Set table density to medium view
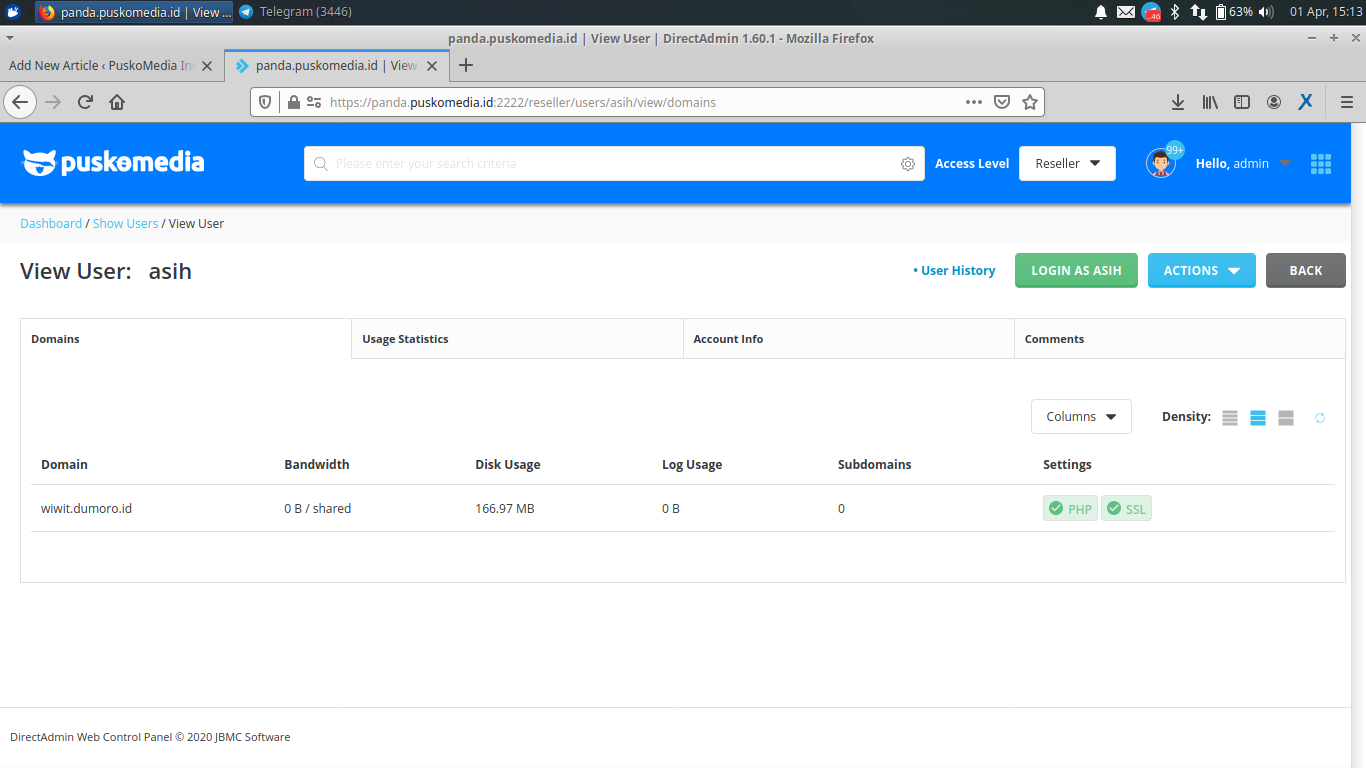Image resolution: width=1366 pixels, height=768 pixels. pos(1257,417)
